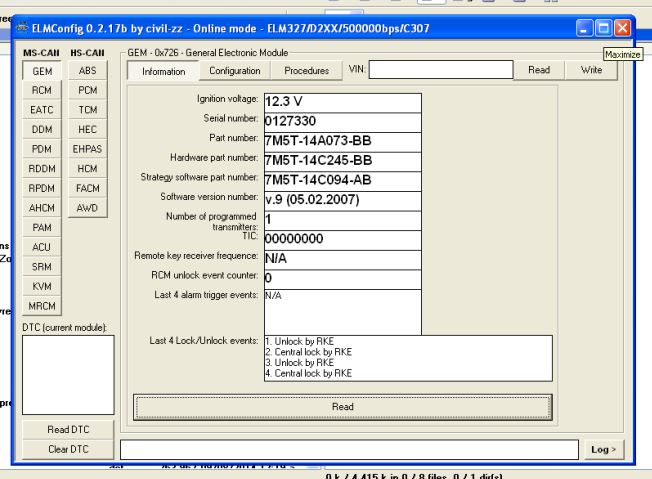Open the AWD module
Image resolution: width=652 pixels, height=479 pixels.
pos(87,207)
